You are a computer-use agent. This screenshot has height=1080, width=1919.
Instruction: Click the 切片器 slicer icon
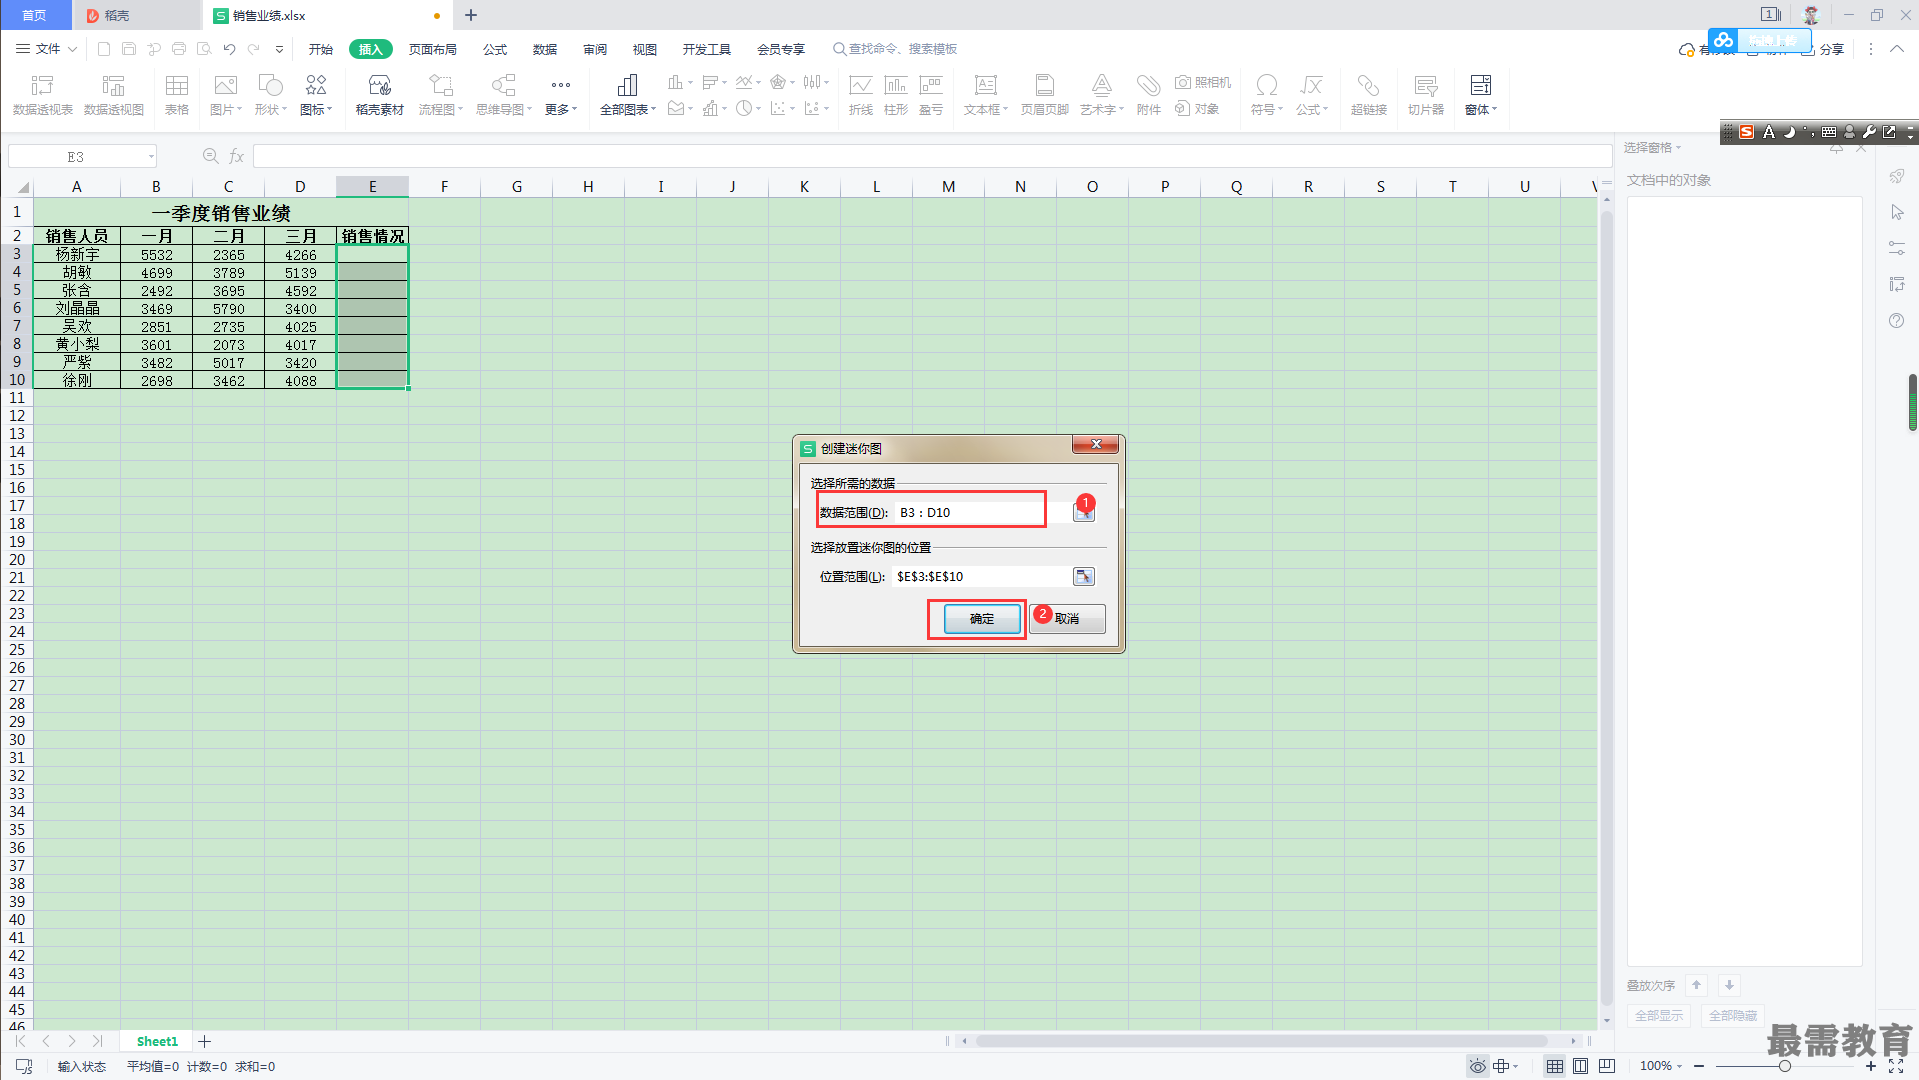[1425, 95]
